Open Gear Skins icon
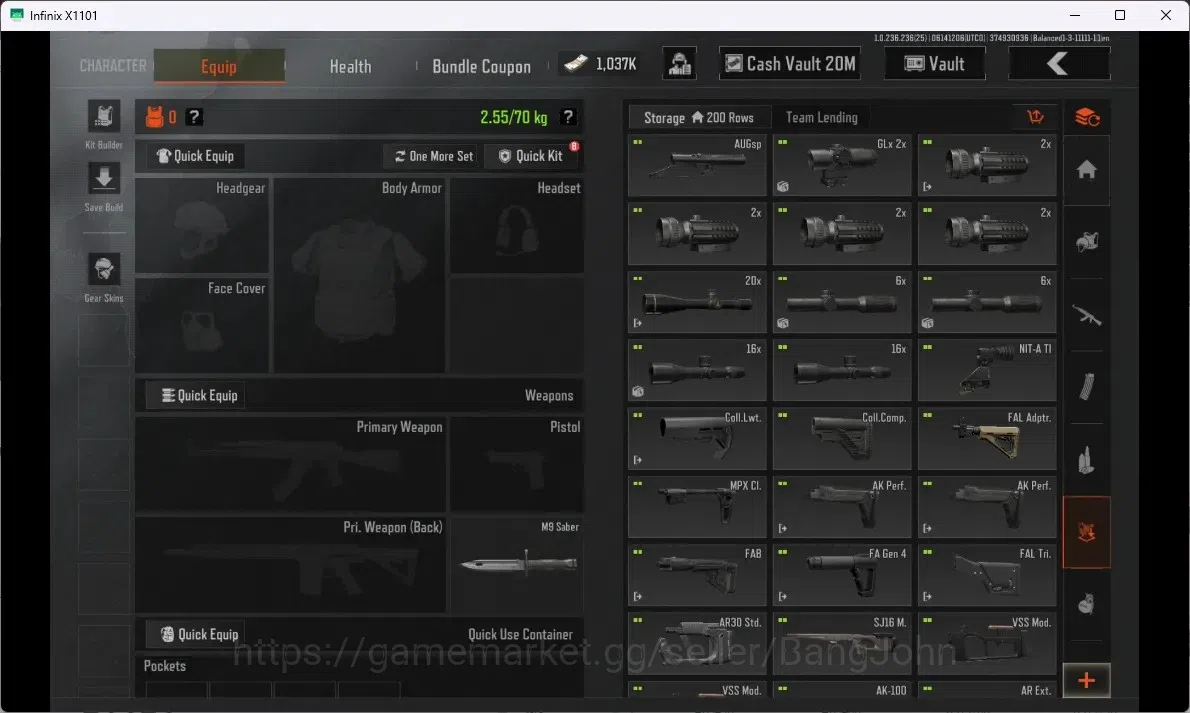 [x=104, y=269]
